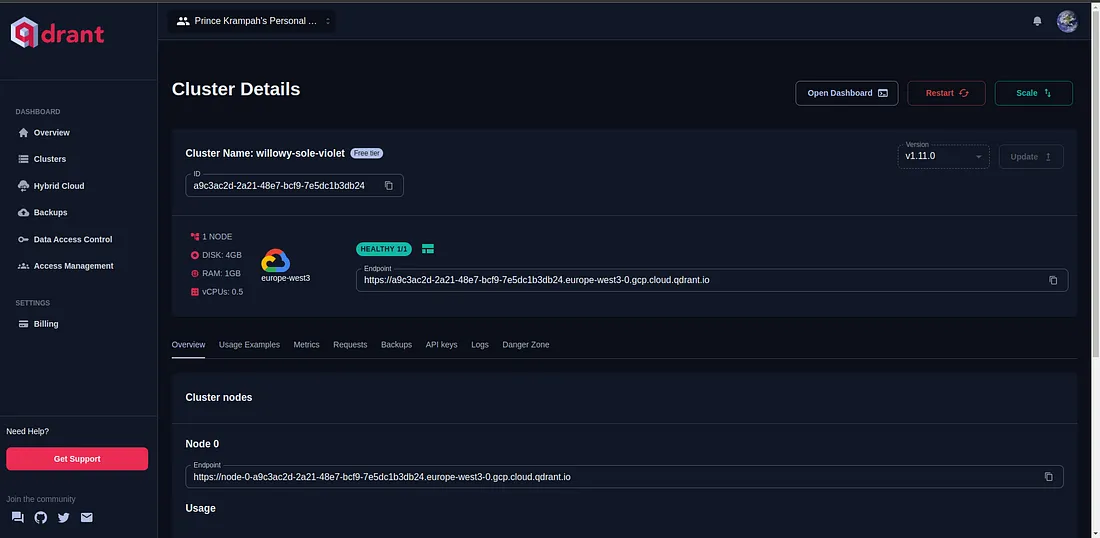Copy the cluster ID to clipboard
The width and height of the screenshot is (1100, 538).
tap(389, 186)
